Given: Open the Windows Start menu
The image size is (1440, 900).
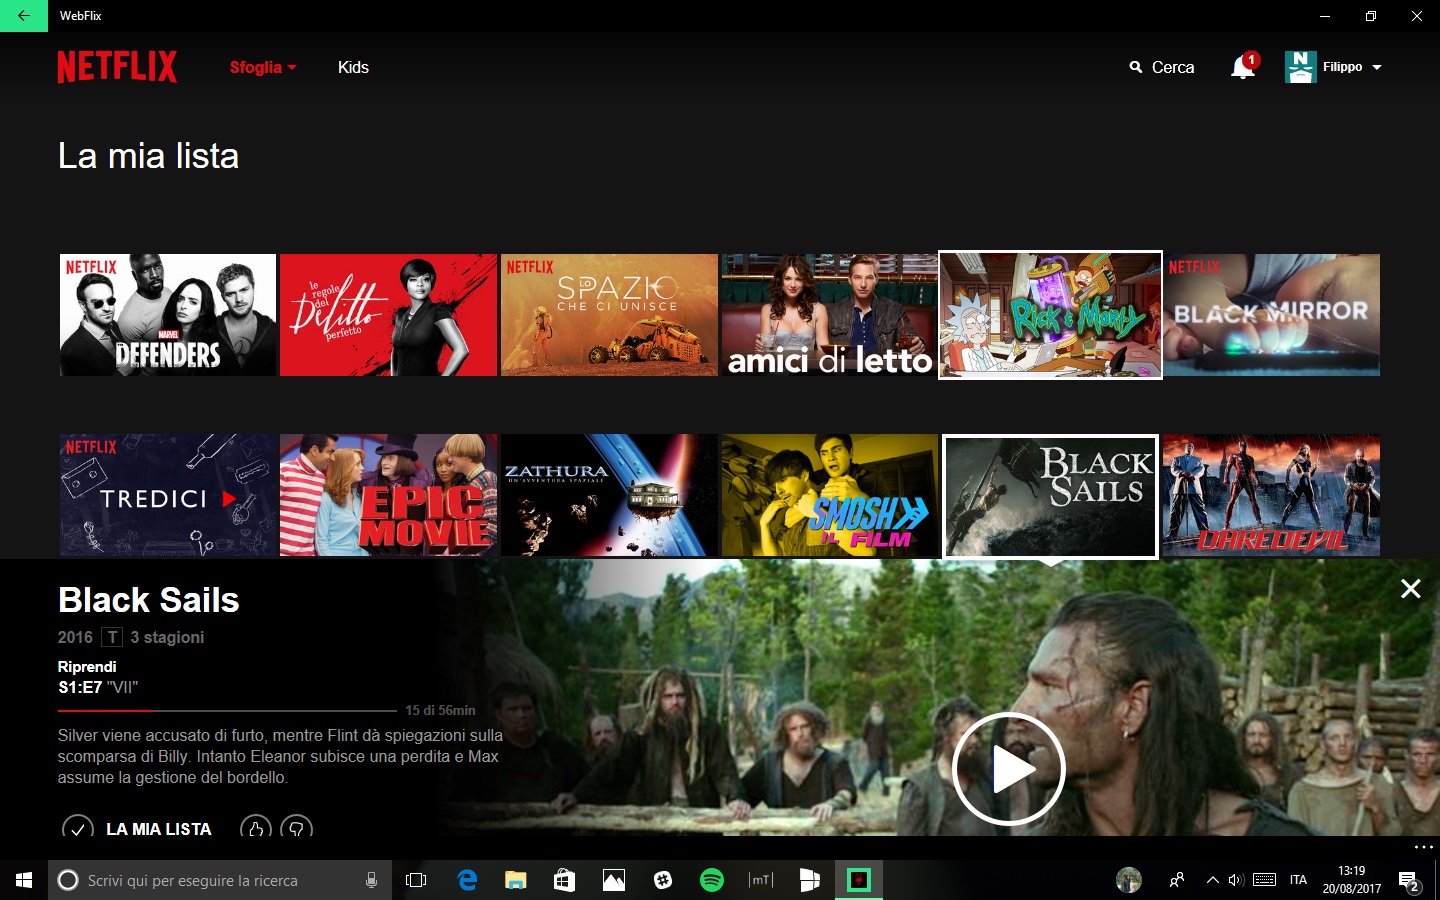Looking at the screenshot, I should [x=24, y=880].
